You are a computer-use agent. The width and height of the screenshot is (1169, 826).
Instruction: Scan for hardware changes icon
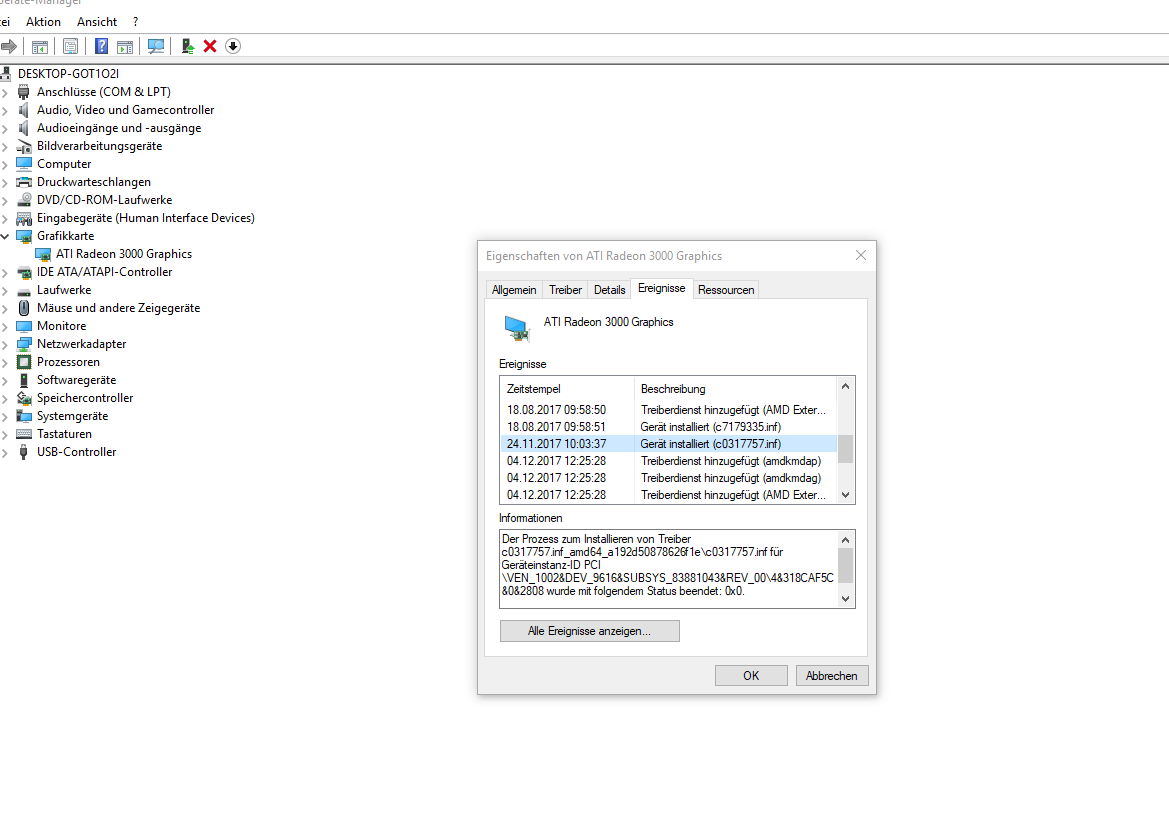pos(156,46)
